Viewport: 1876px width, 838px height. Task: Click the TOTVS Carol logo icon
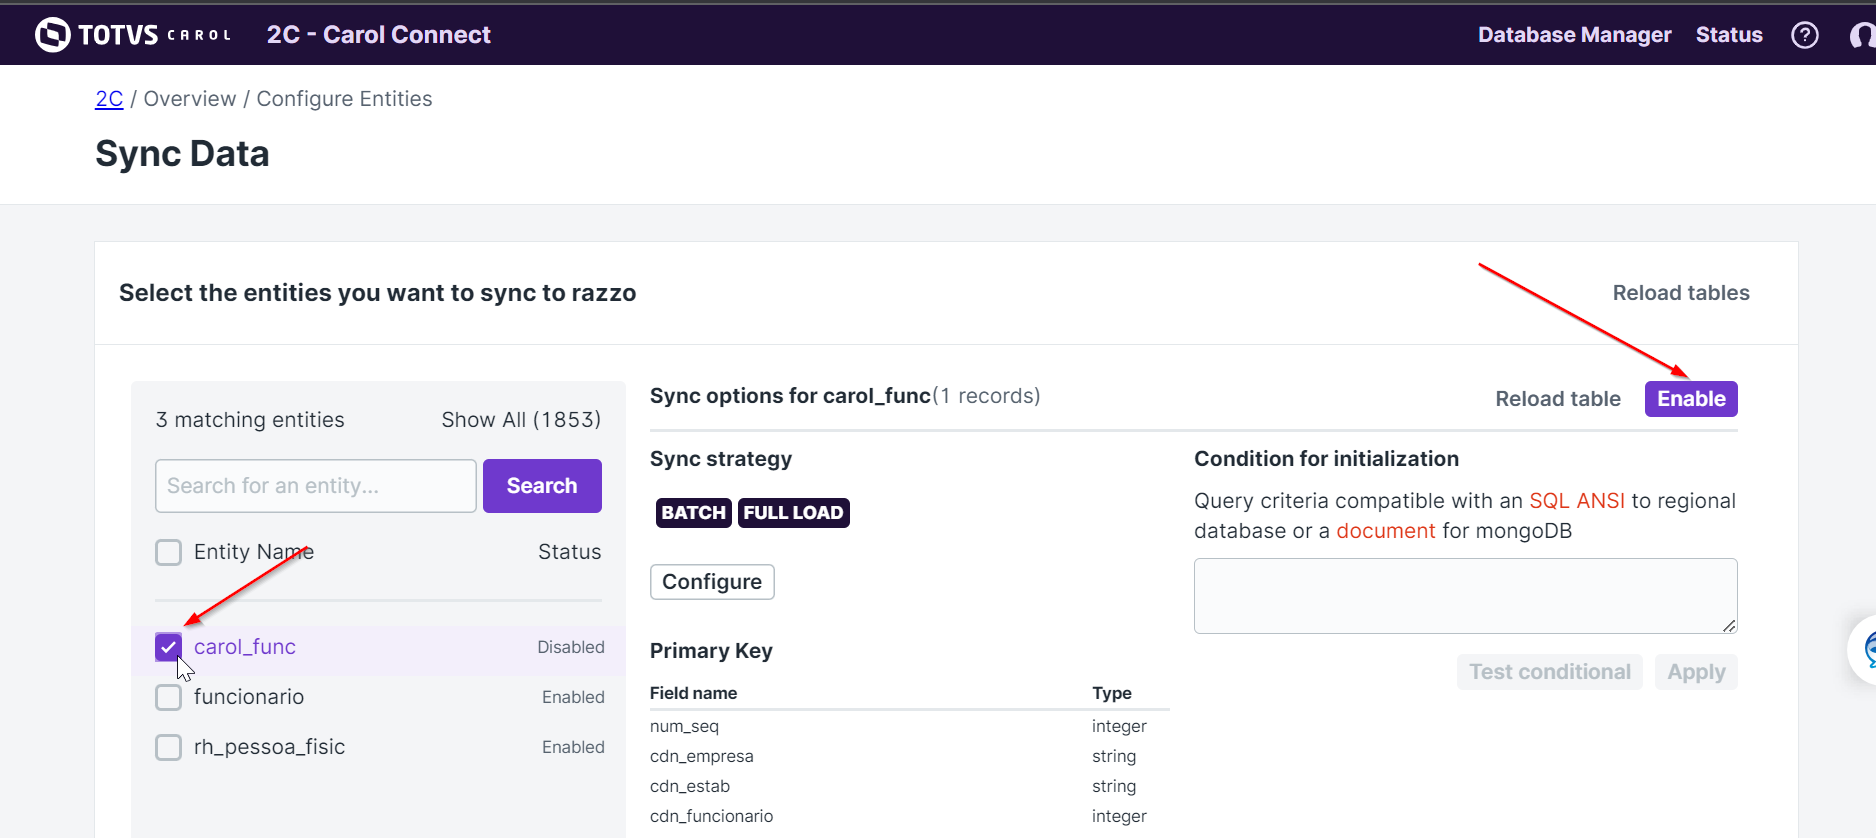pyautogui.click(x=53, y=35)
